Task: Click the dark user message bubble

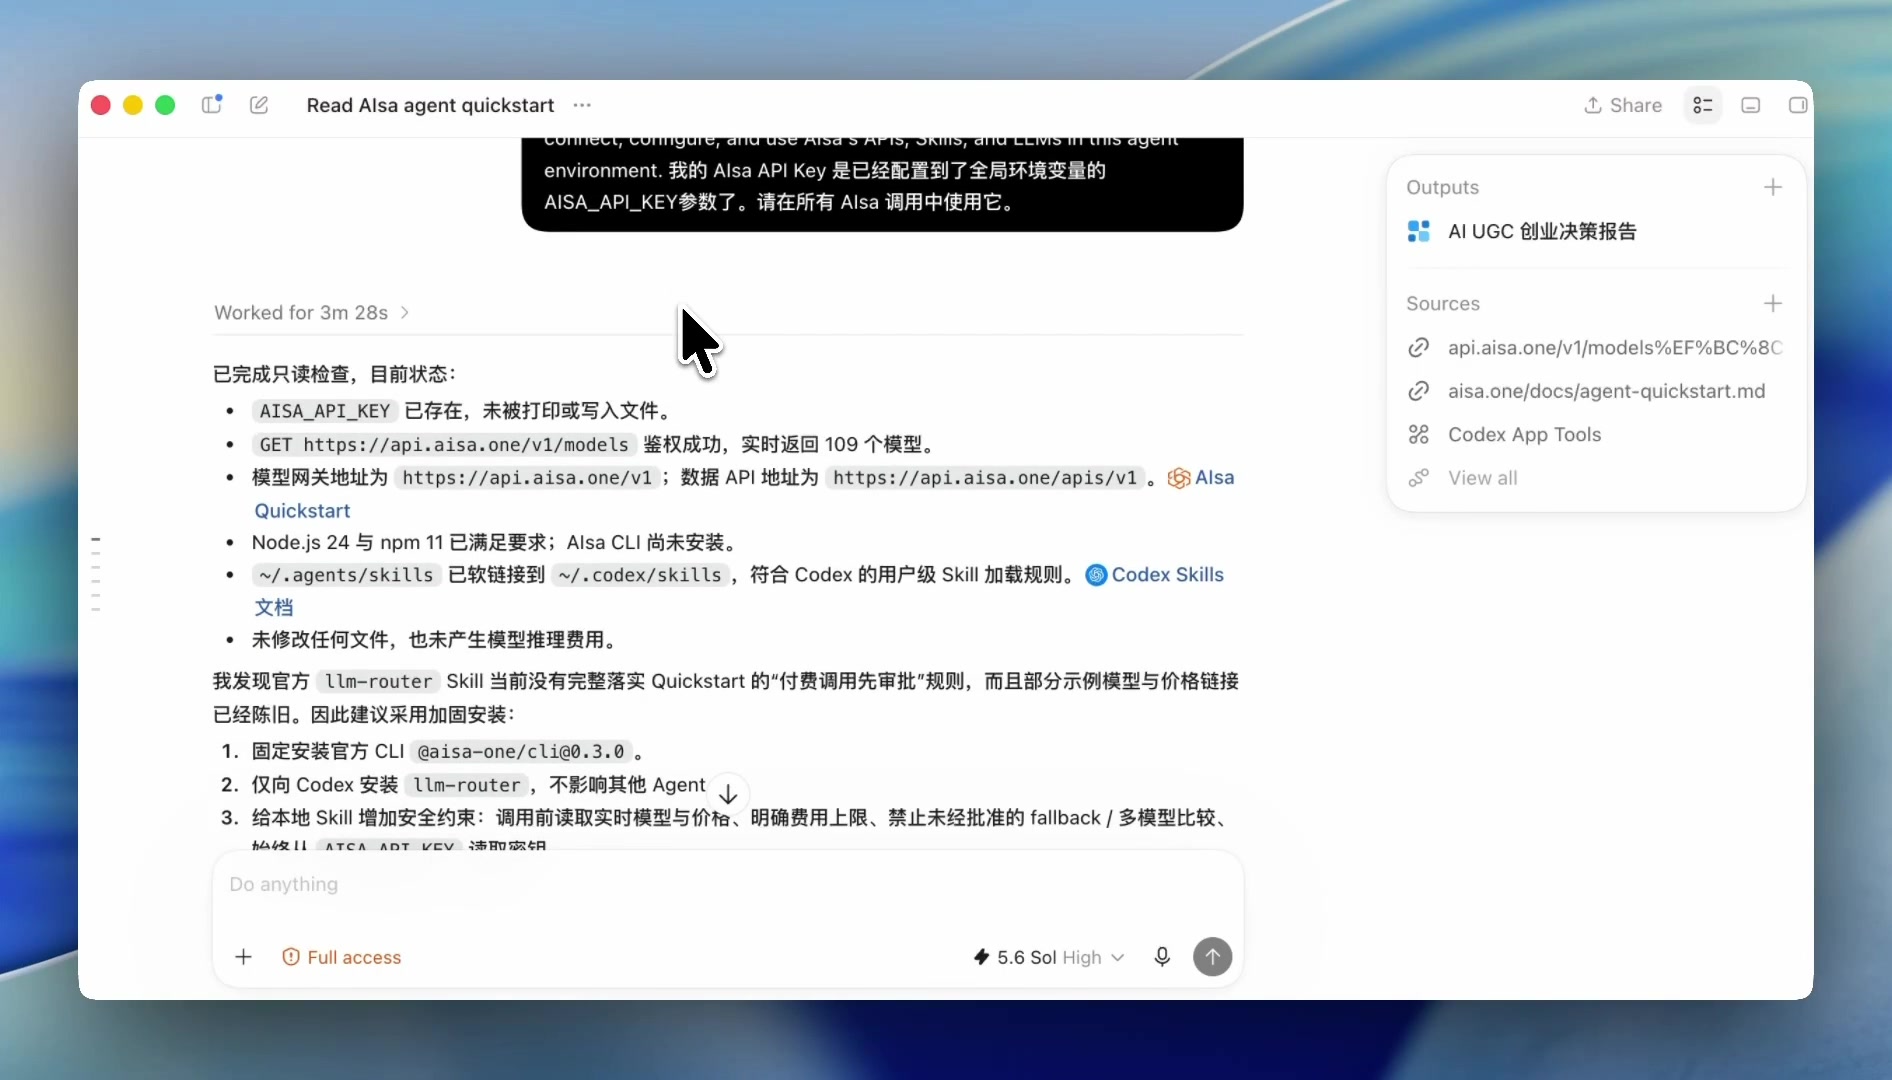Action: point(882,183)
